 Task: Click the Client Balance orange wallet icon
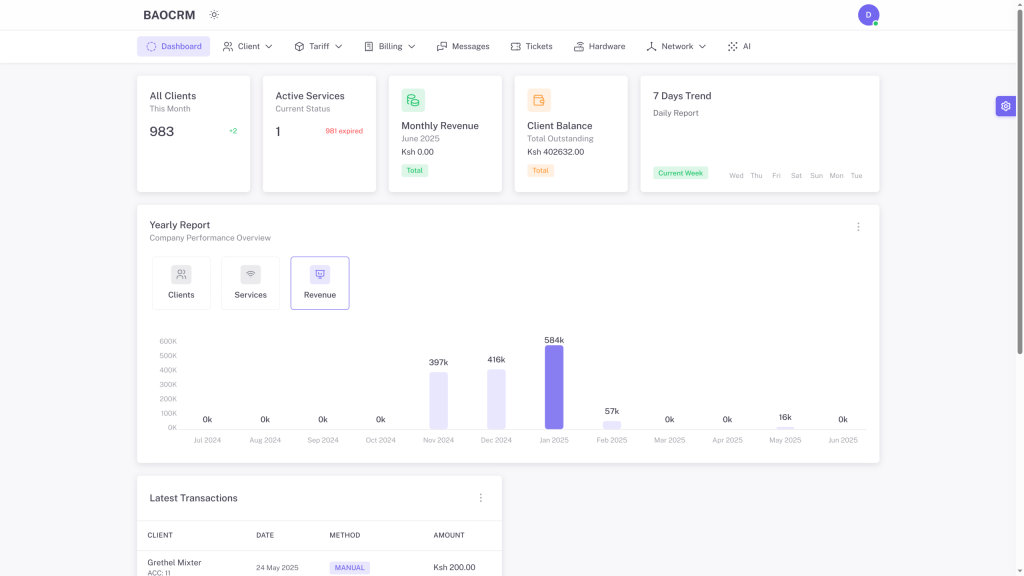click(x=539, y=100)
